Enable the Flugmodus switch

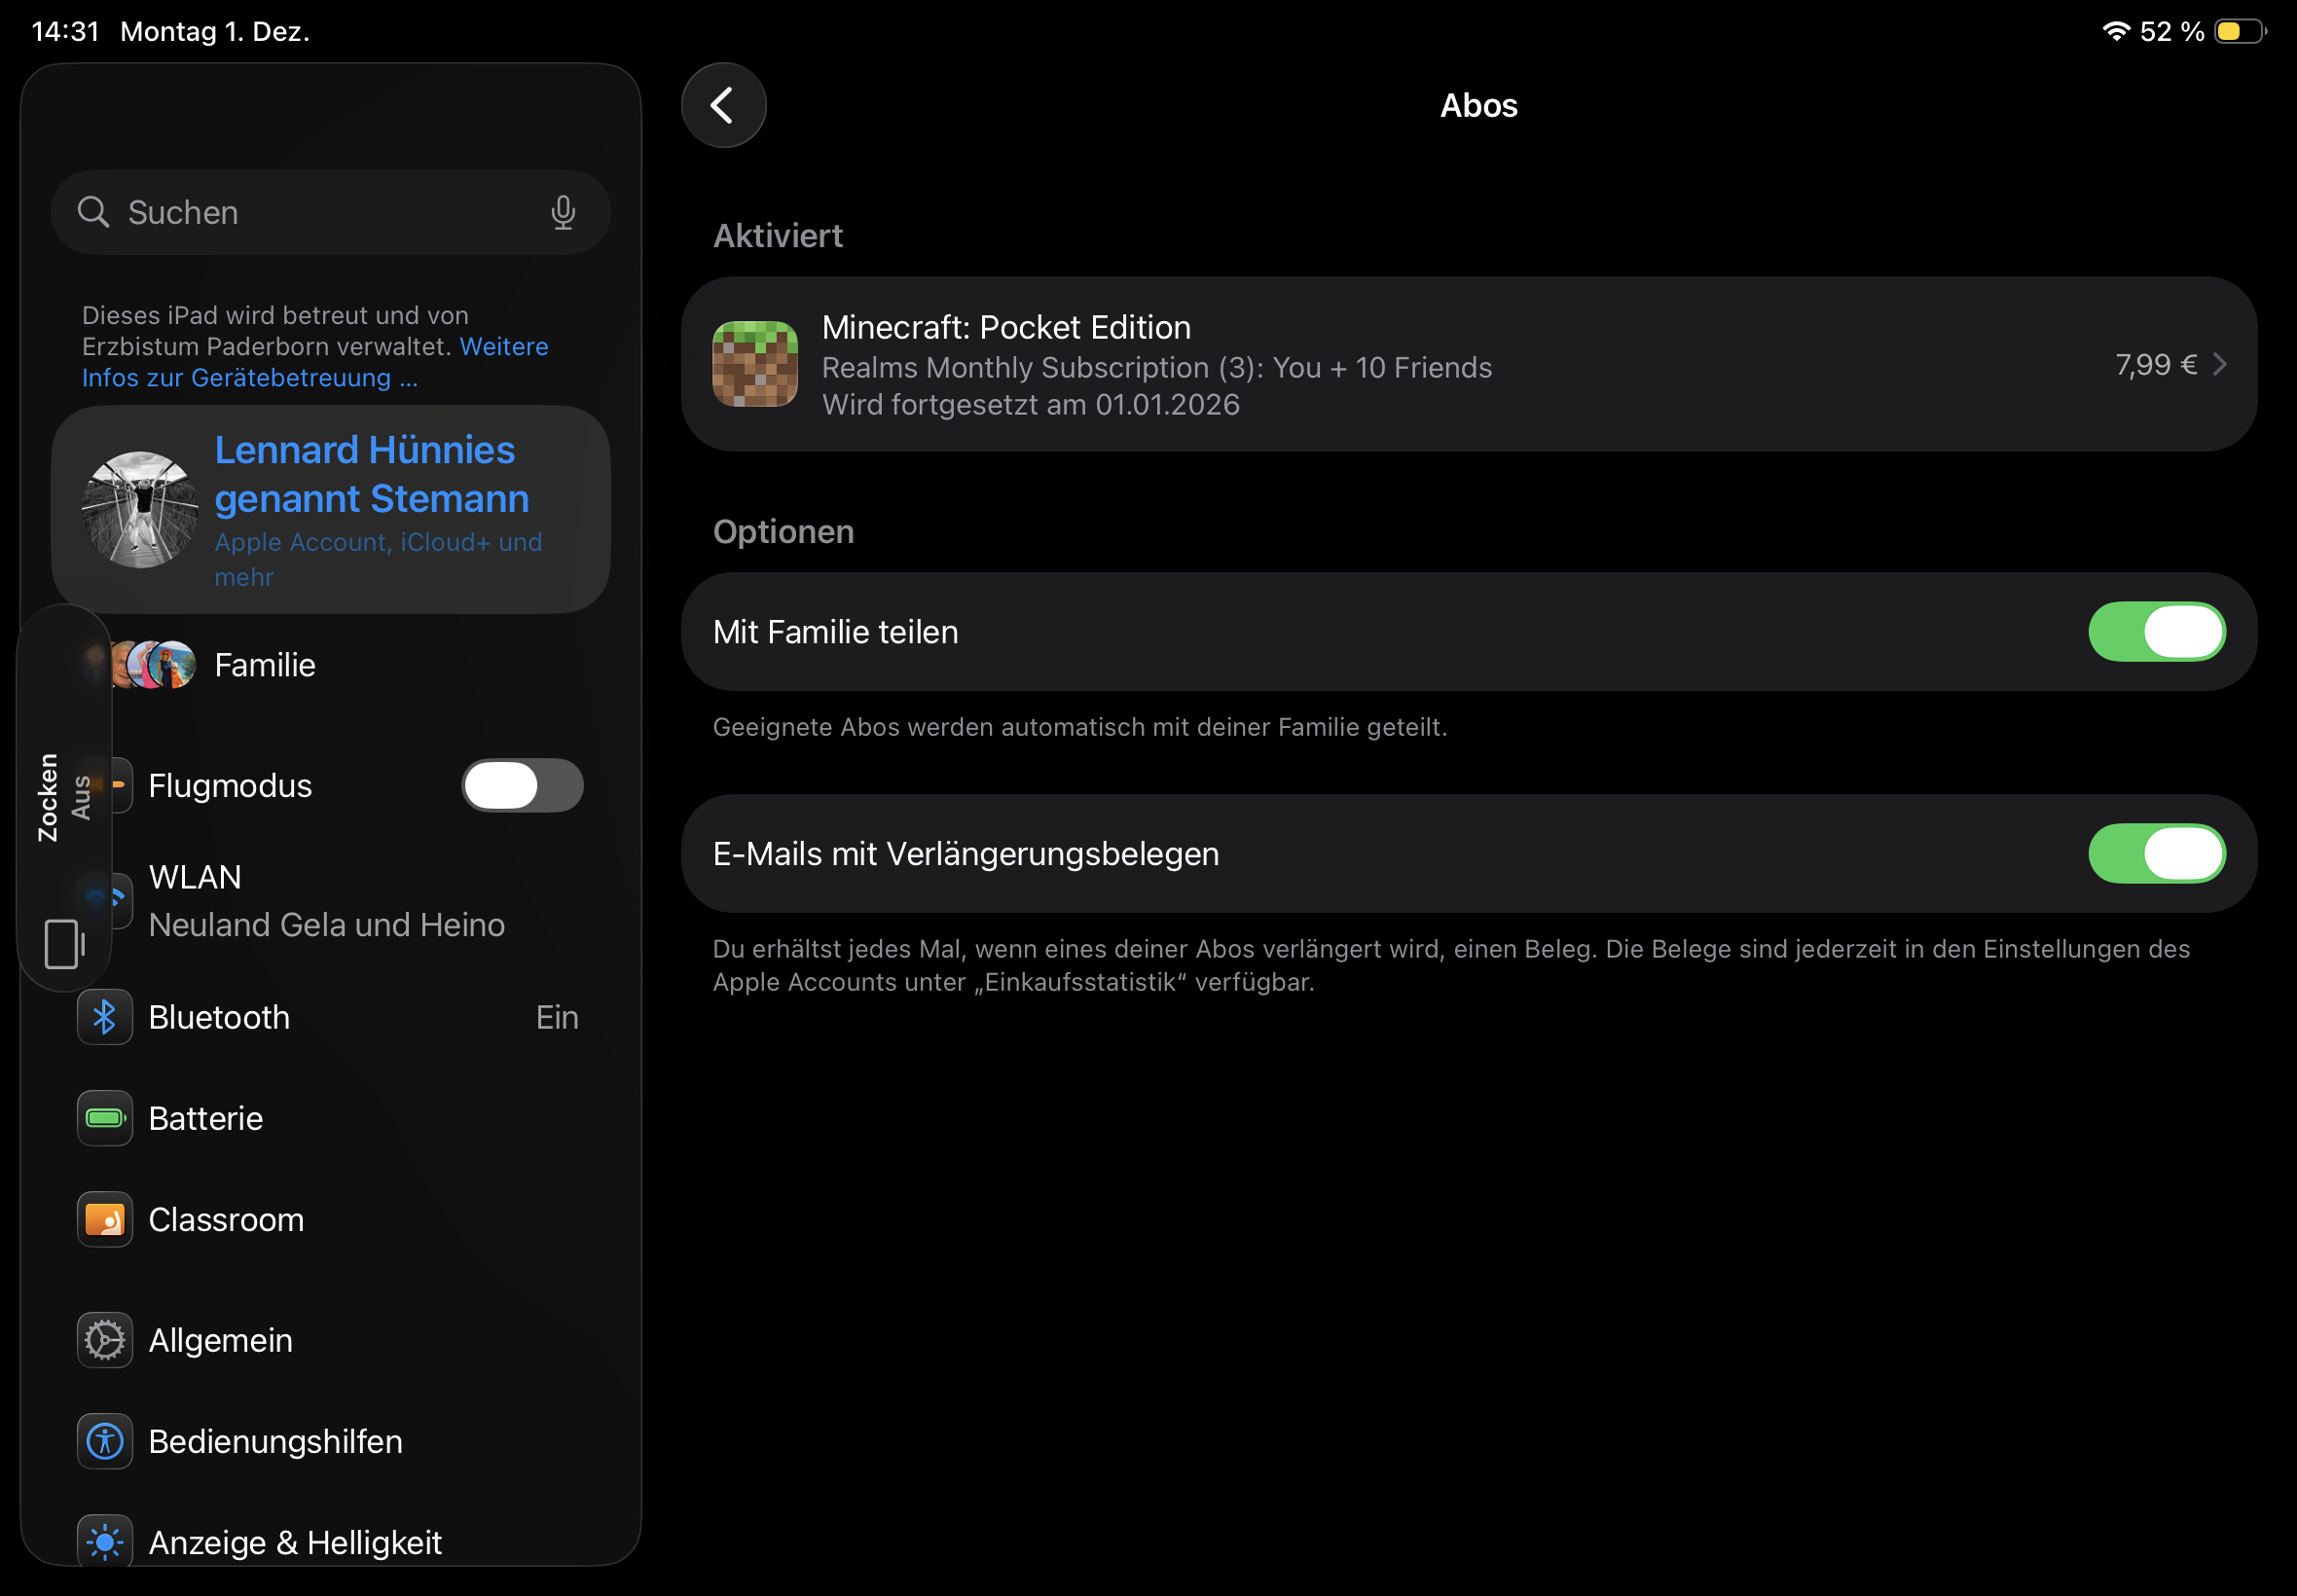tap(522, 785)
